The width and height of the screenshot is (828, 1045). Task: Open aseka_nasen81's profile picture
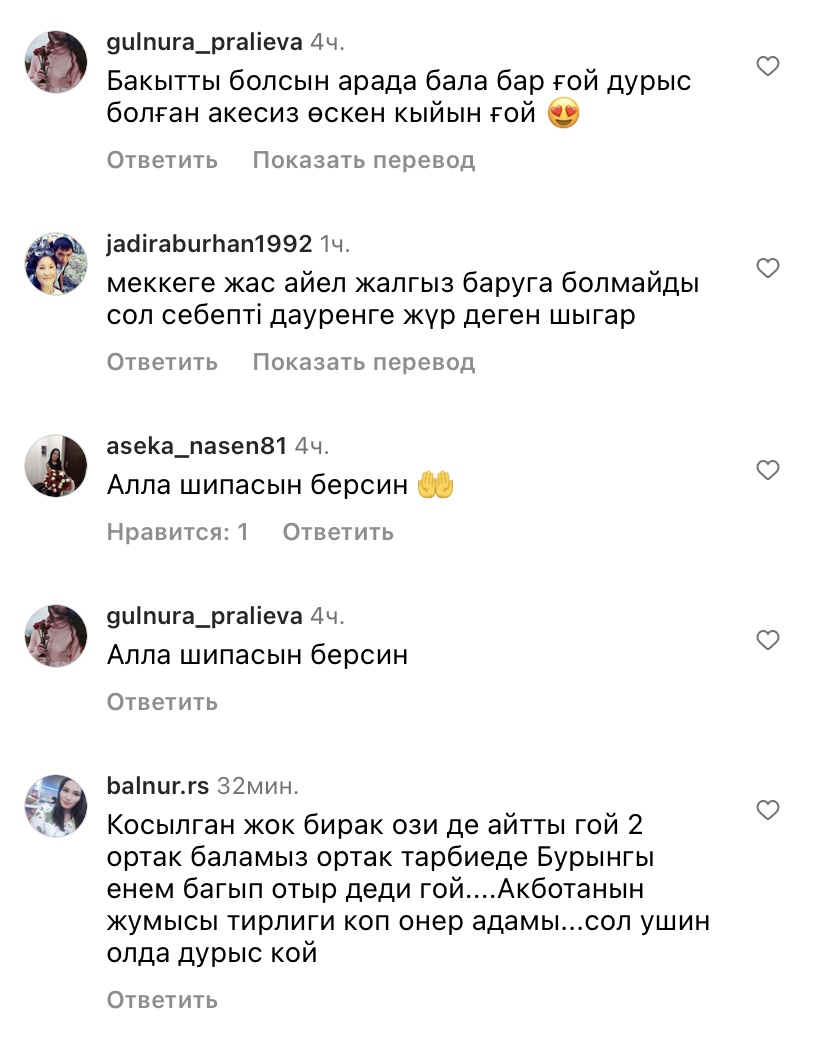56,466
